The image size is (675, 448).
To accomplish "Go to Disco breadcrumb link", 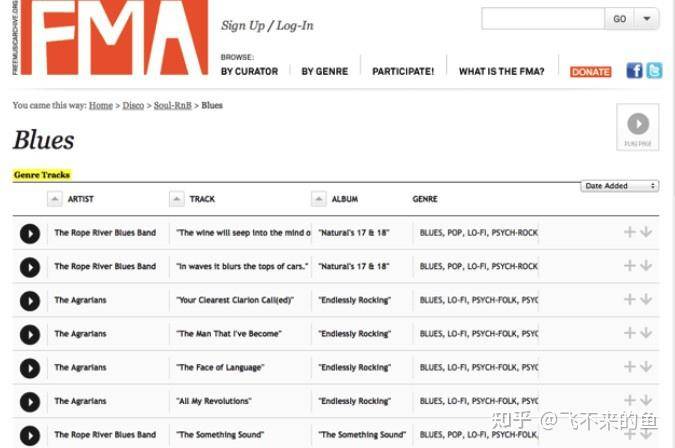I will click(133, 105).
